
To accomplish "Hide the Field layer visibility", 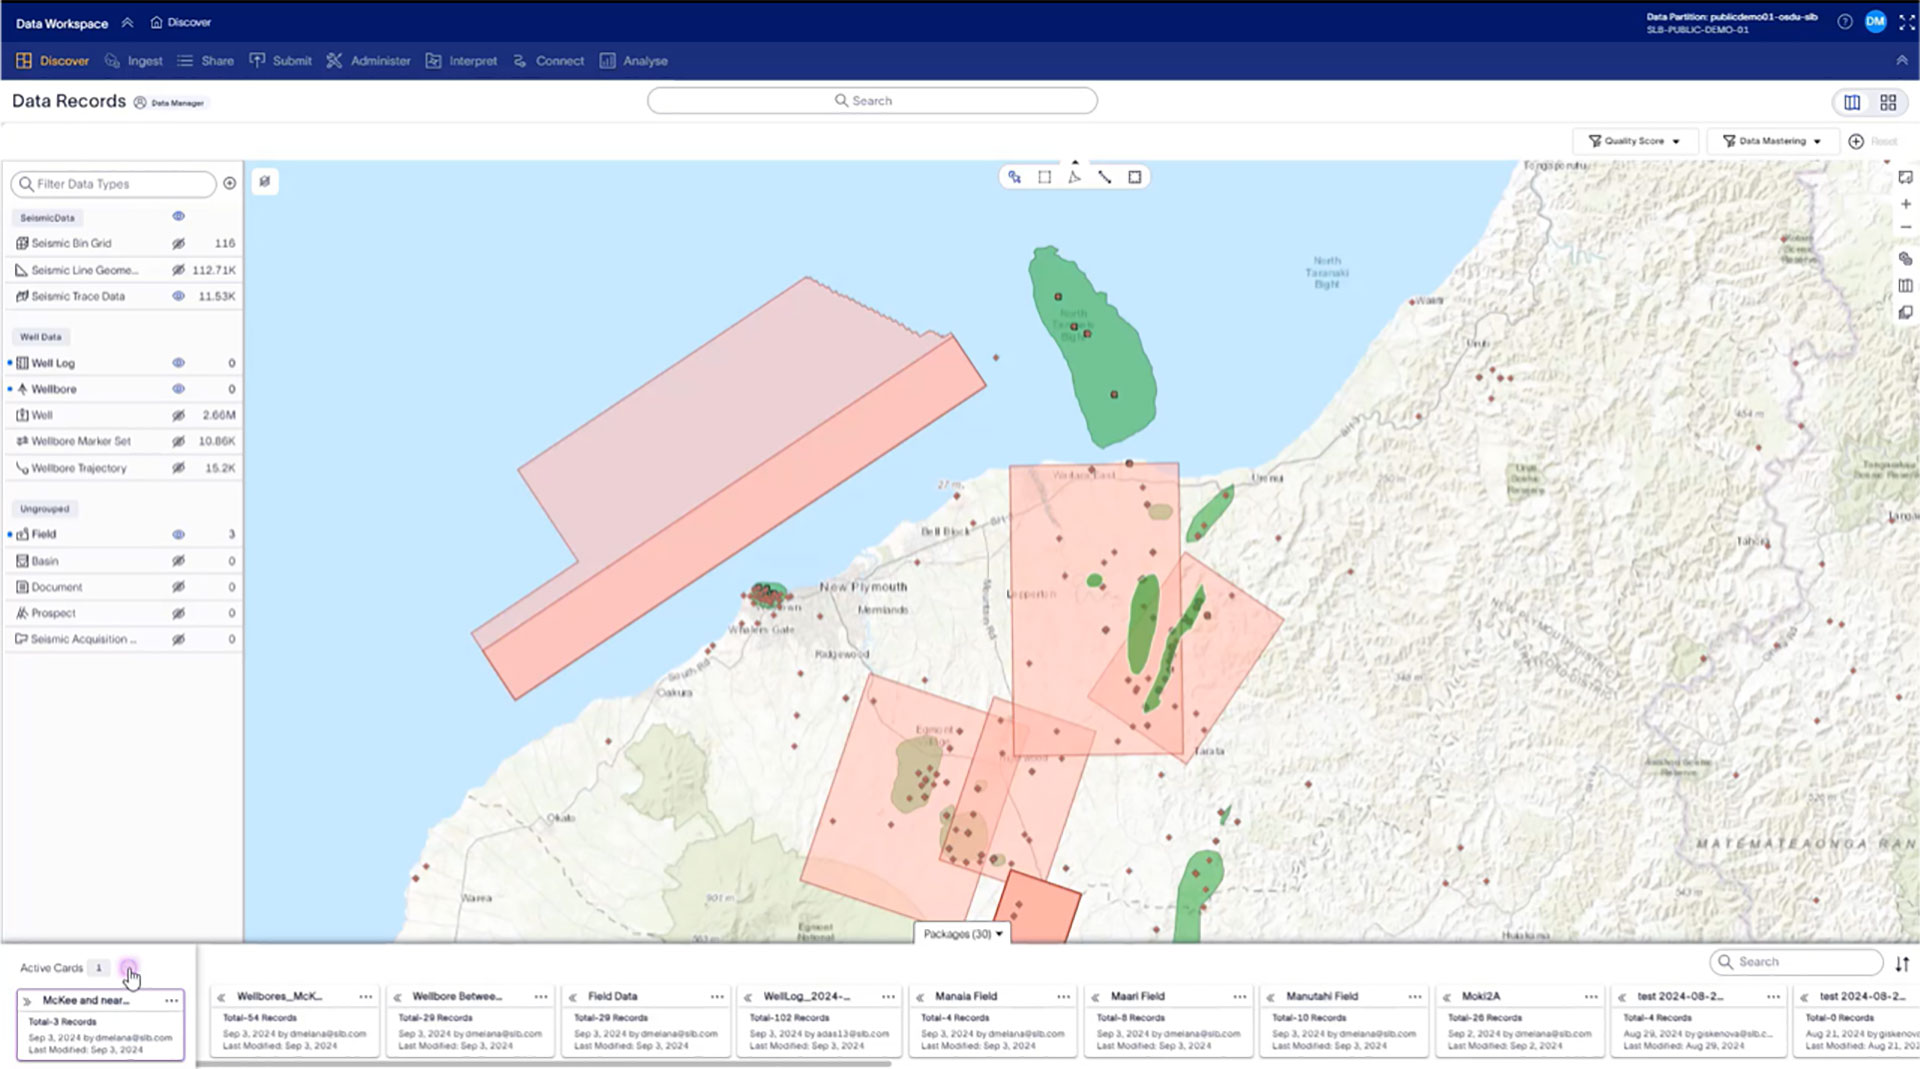I will coord(178,534).
